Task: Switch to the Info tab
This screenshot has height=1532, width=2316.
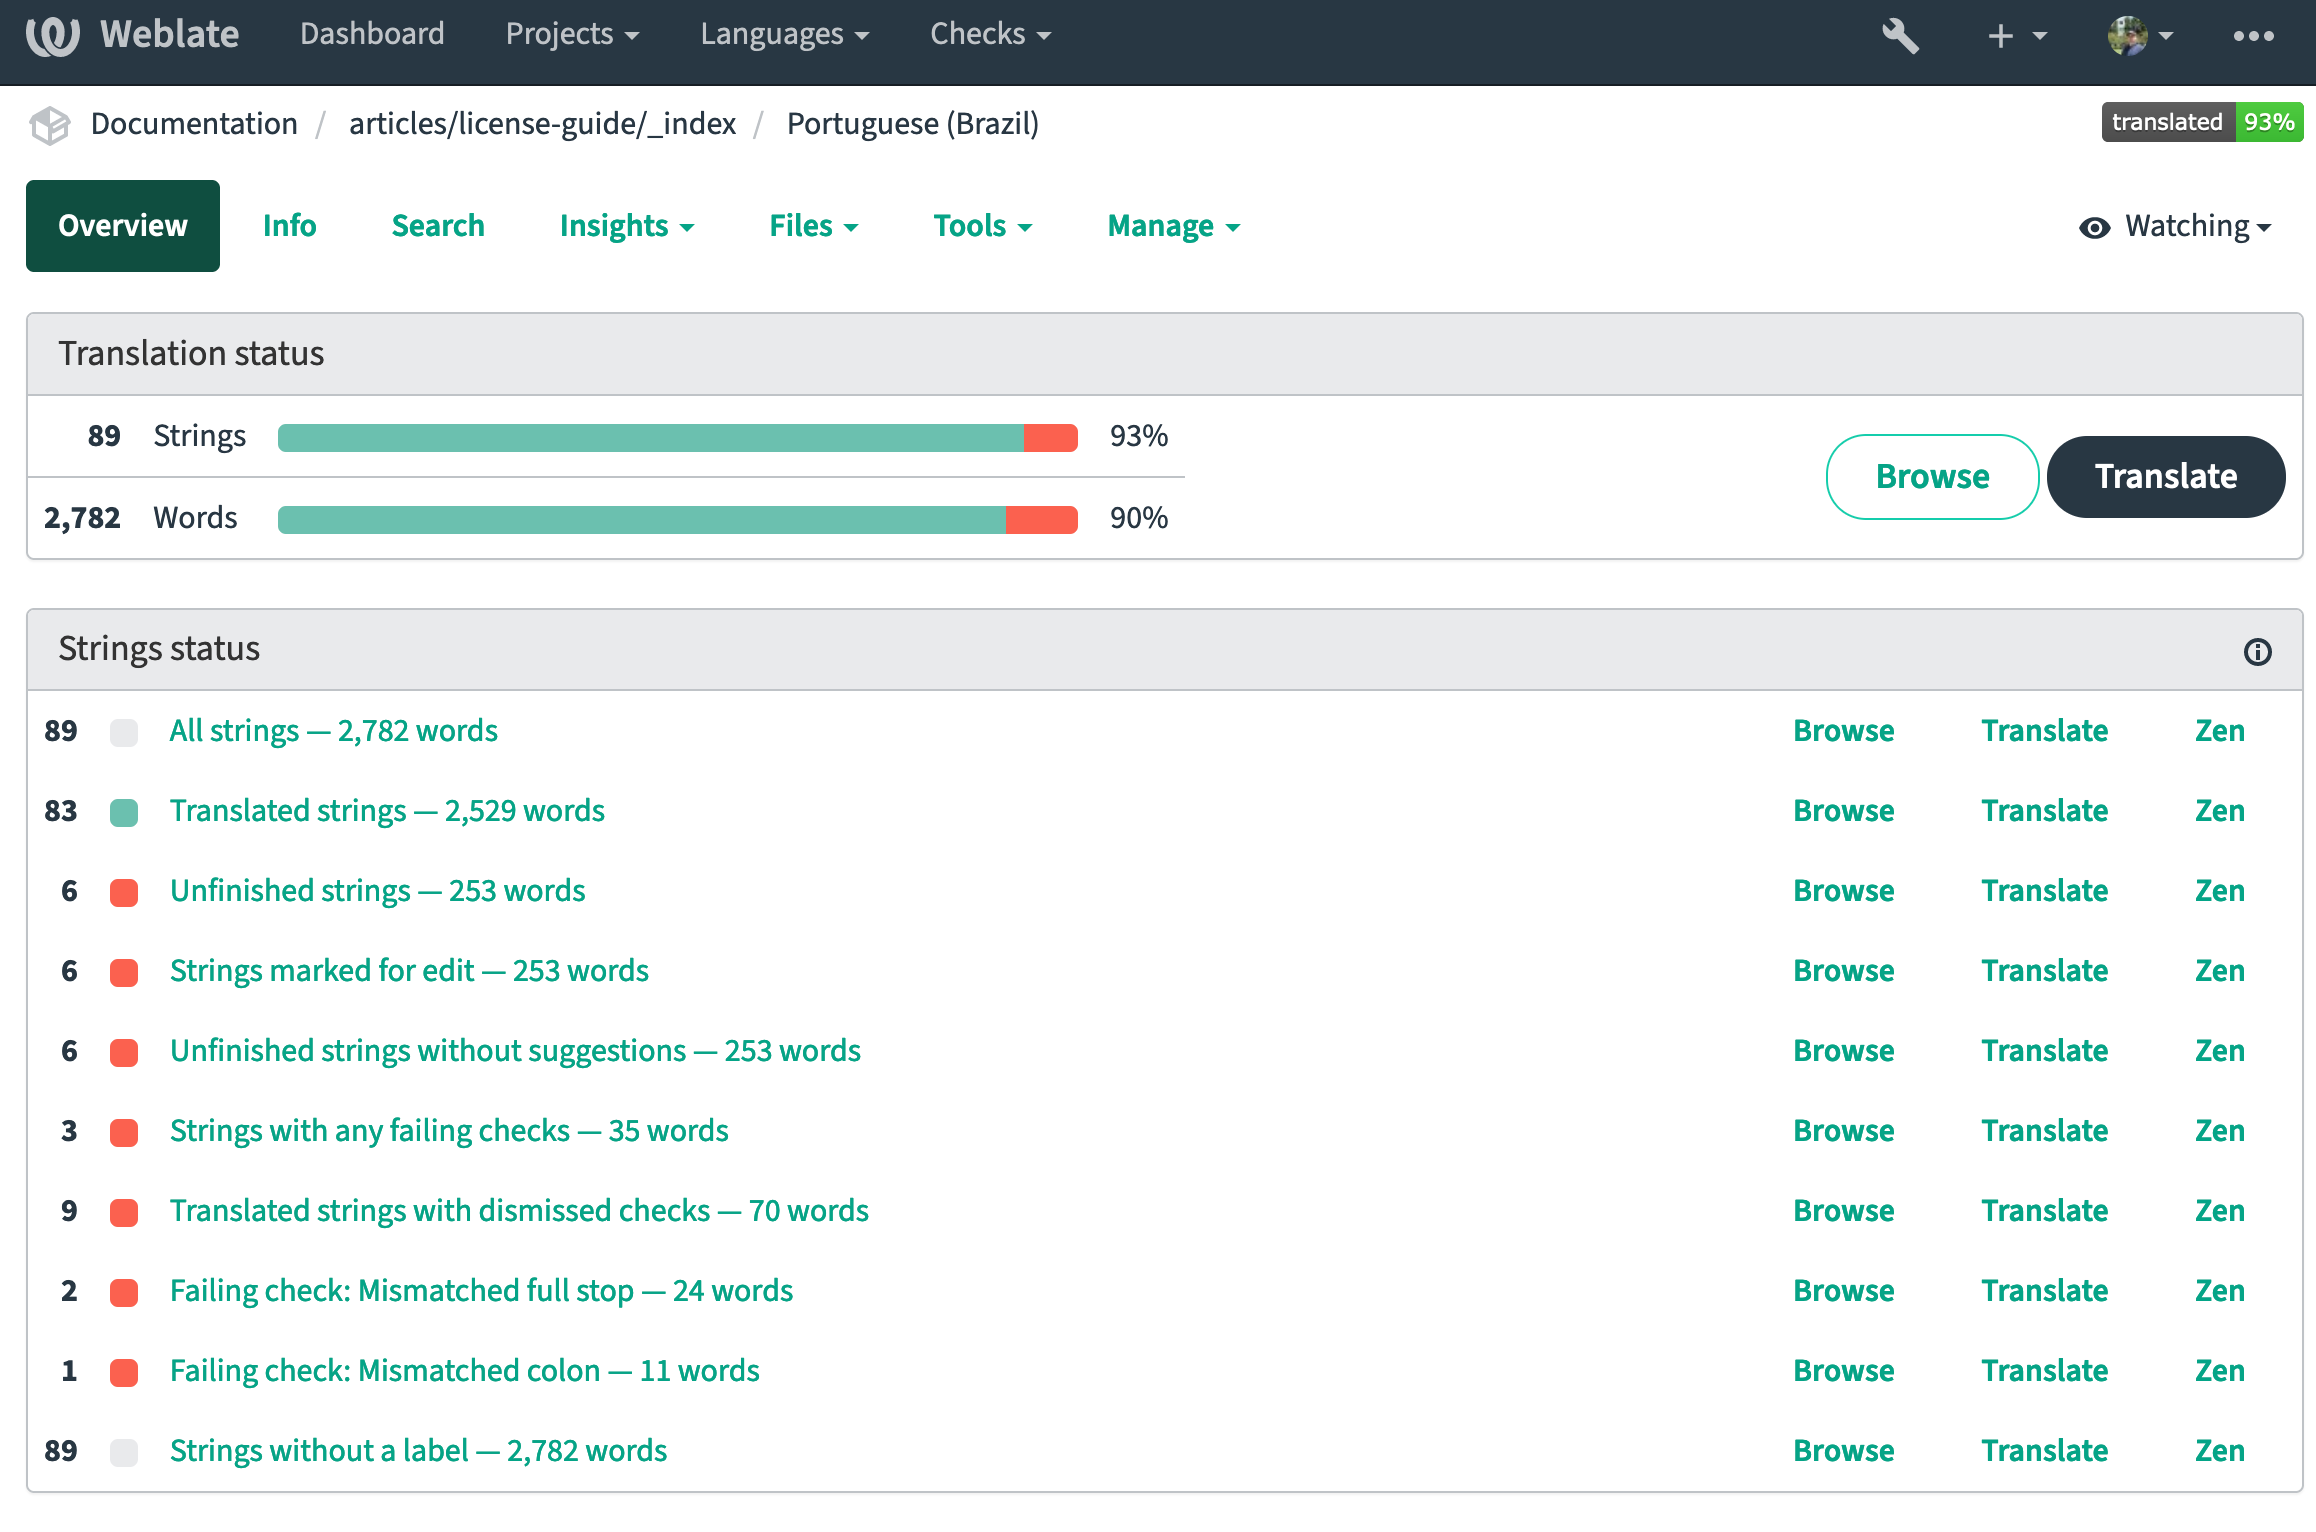Action: (x=289, y=227)
